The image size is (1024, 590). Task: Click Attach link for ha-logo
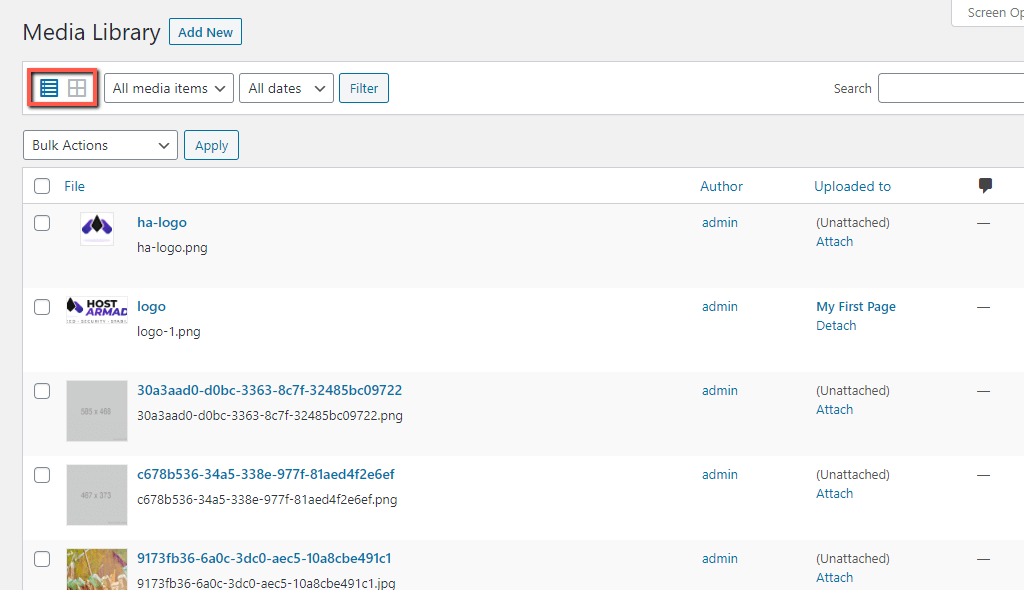[835, 241]
